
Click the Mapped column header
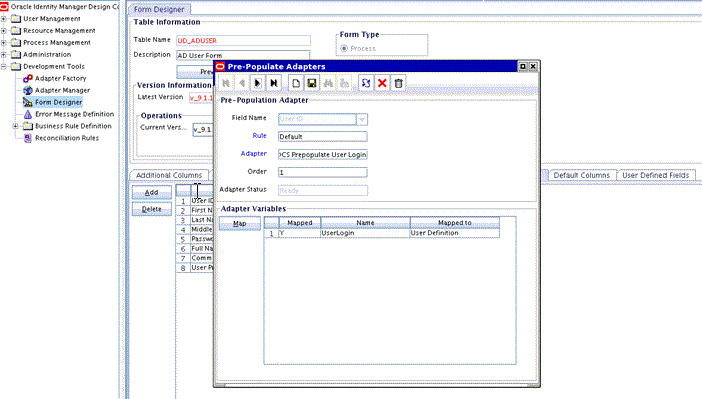[300, 223]
